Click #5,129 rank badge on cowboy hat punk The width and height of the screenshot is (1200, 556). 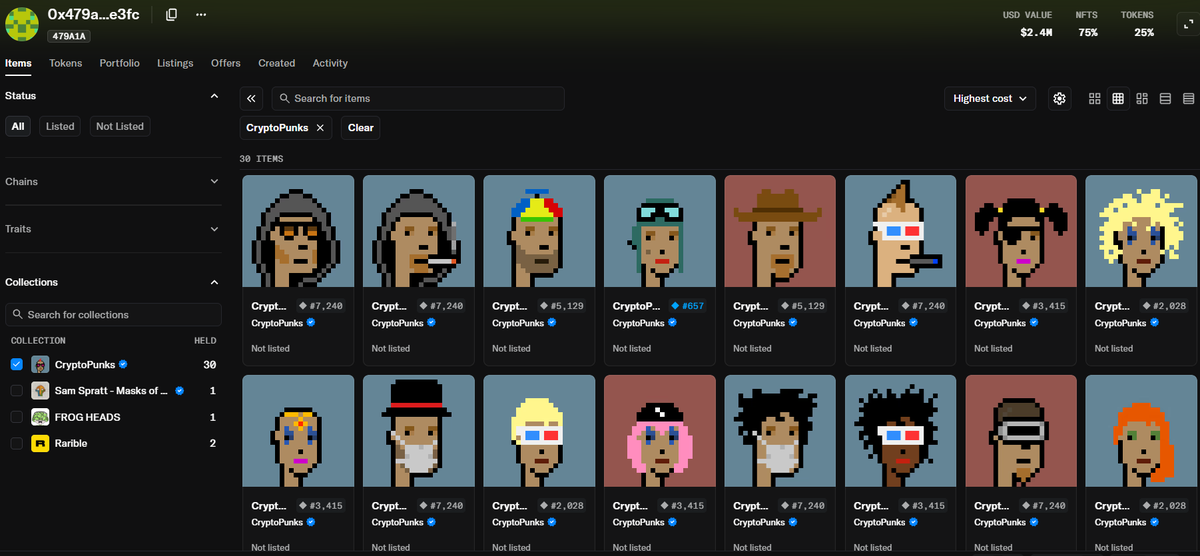tap(802, 306)
